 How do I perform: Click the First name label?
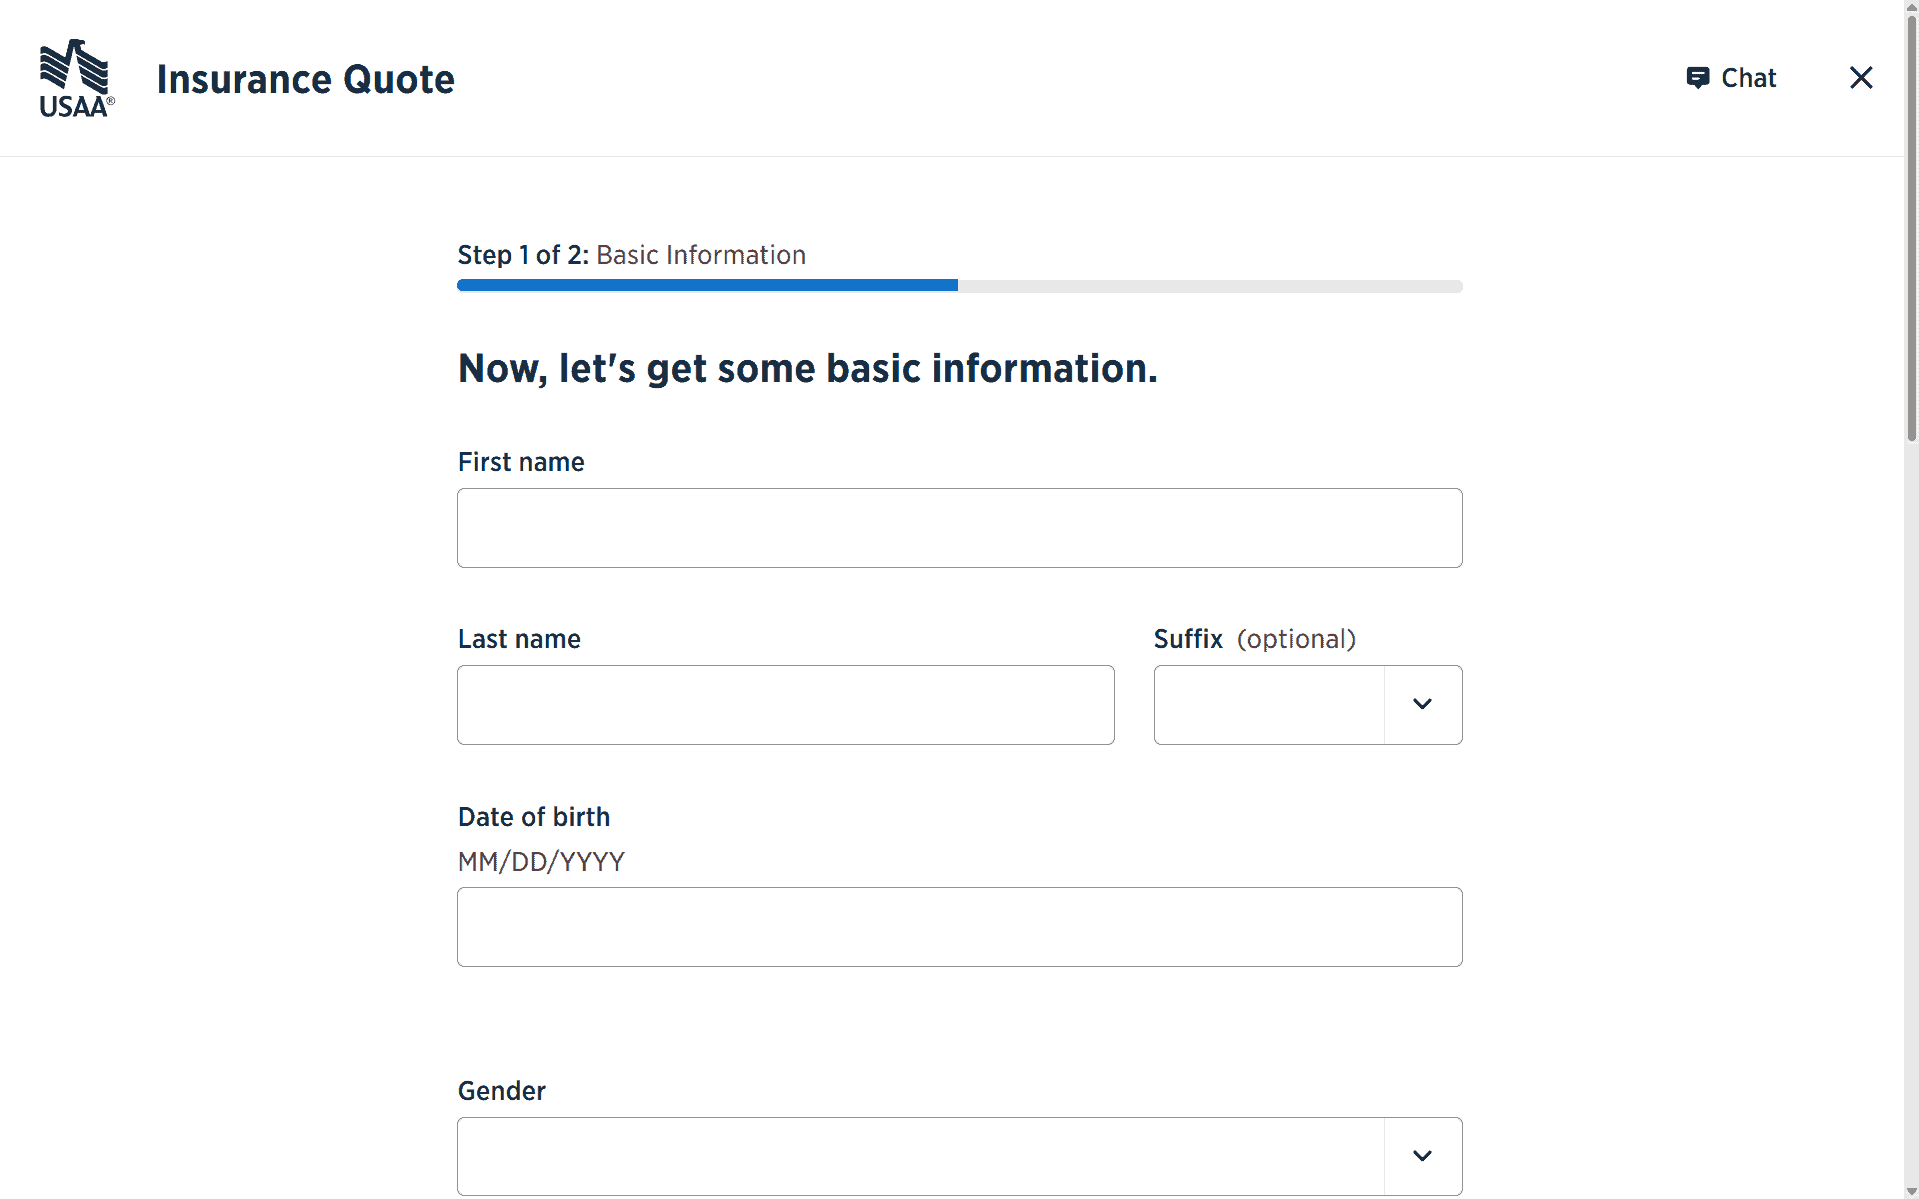coord(520,462)
